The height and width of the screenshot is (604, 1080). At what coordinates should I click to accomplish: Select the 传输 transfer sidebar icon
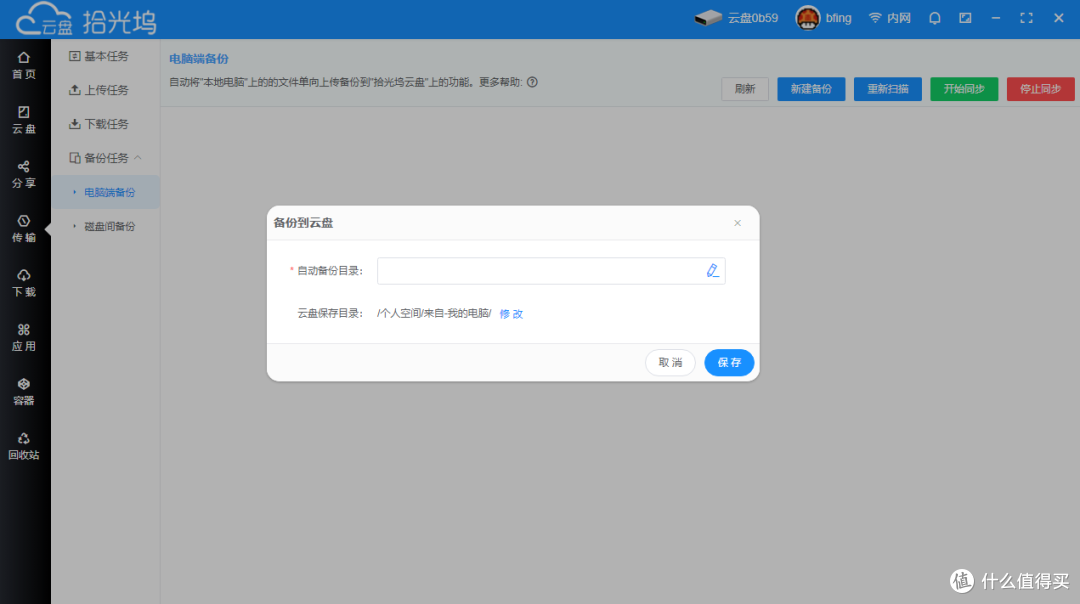click(x=24, y=229)
